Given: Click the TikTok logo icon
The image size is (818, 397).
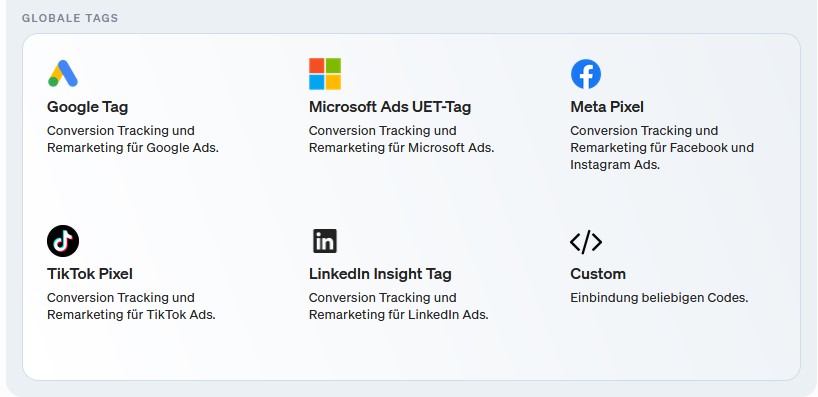Looking at the screenshot, I should [x=63, y=241].
